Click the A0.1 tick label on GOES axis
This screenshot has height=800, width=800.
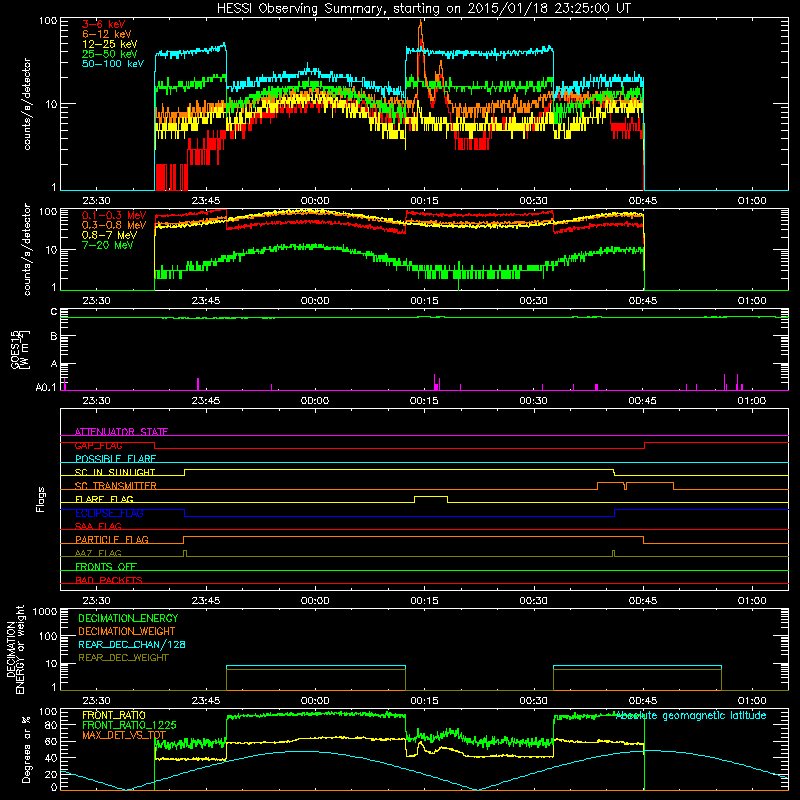pyautogui.click(x=46, y=387)
